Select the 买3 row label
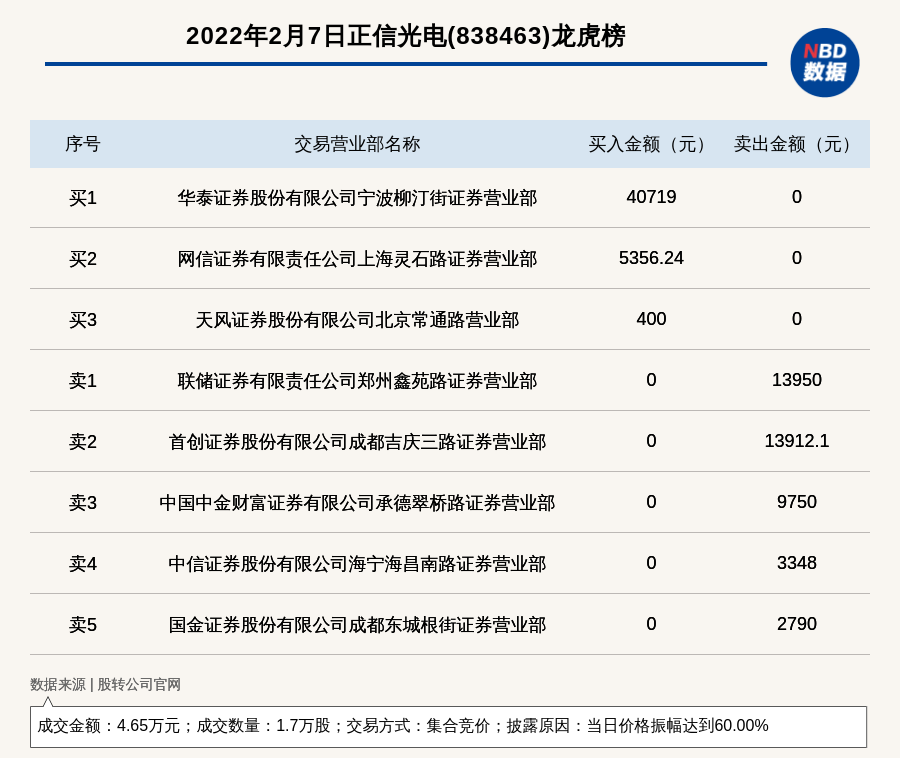Screen dimensions: 900x758 click(83, 320)
